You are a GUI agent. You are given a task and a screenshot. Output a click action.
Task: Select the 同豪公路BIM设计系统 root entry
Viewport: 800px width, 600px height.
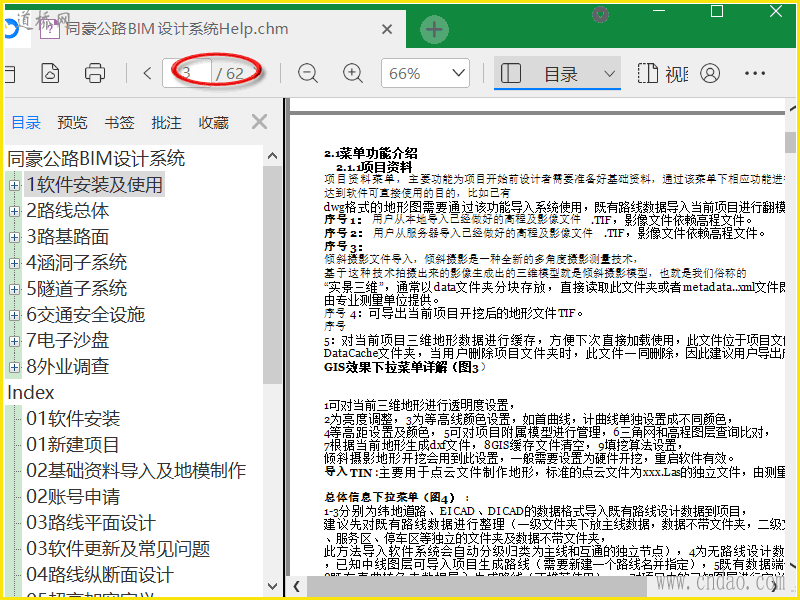96,158
